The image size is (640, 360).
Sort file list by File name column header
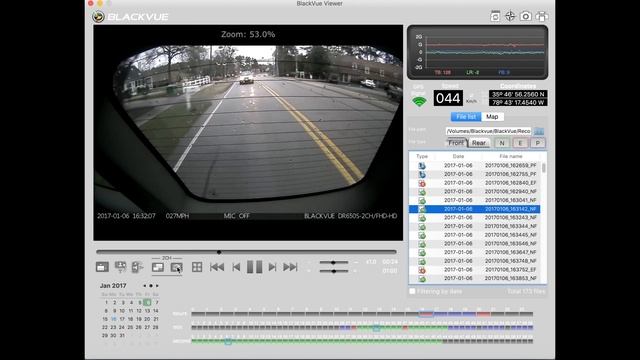coord(511,156)
